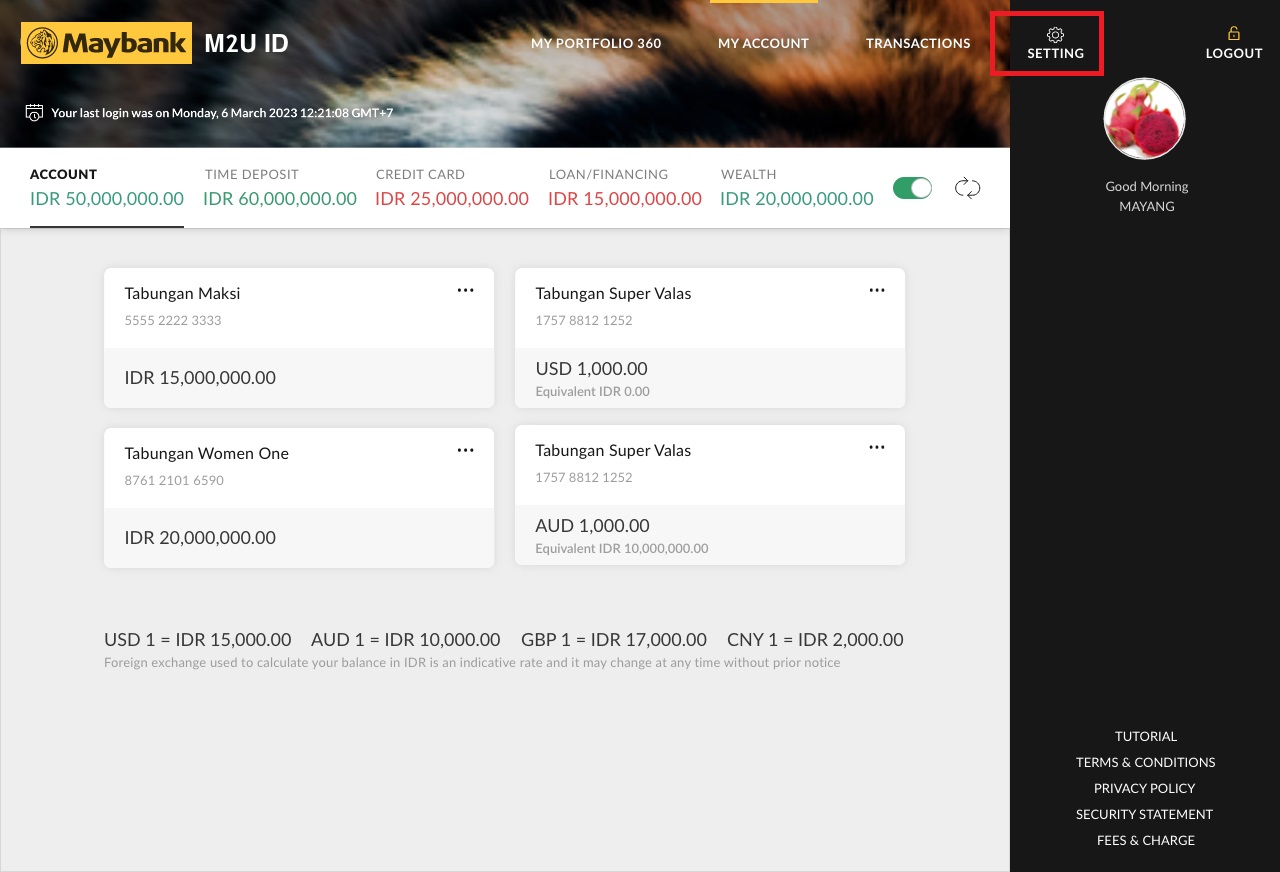
Task: Click the Logout padlock icon
Action: pos(1233,33)
